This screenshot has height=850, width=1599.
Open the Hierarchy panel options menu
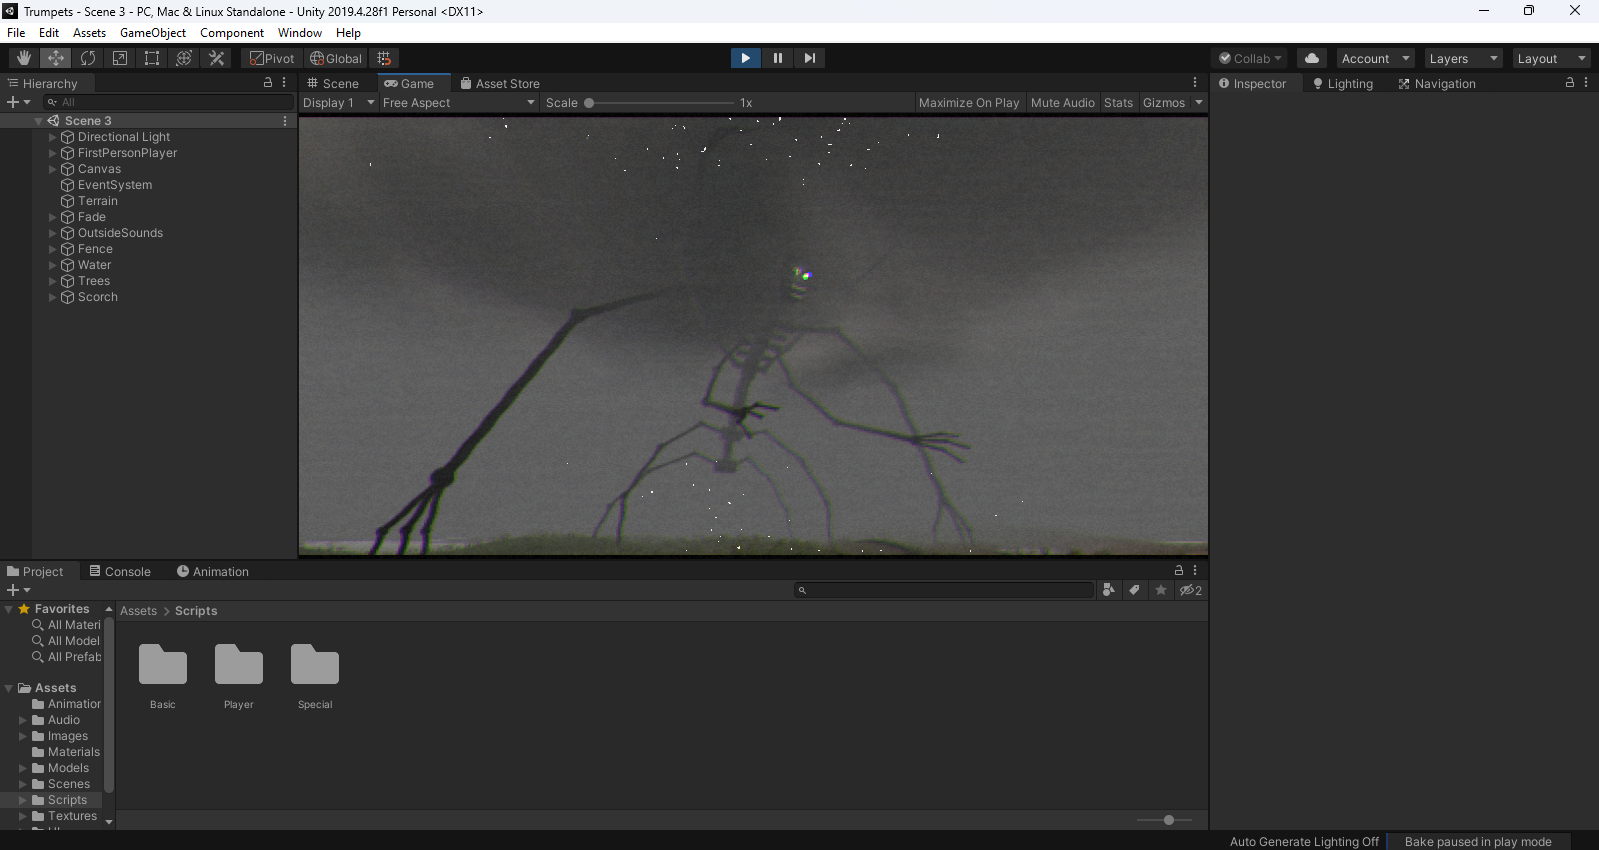click(284, 83)
